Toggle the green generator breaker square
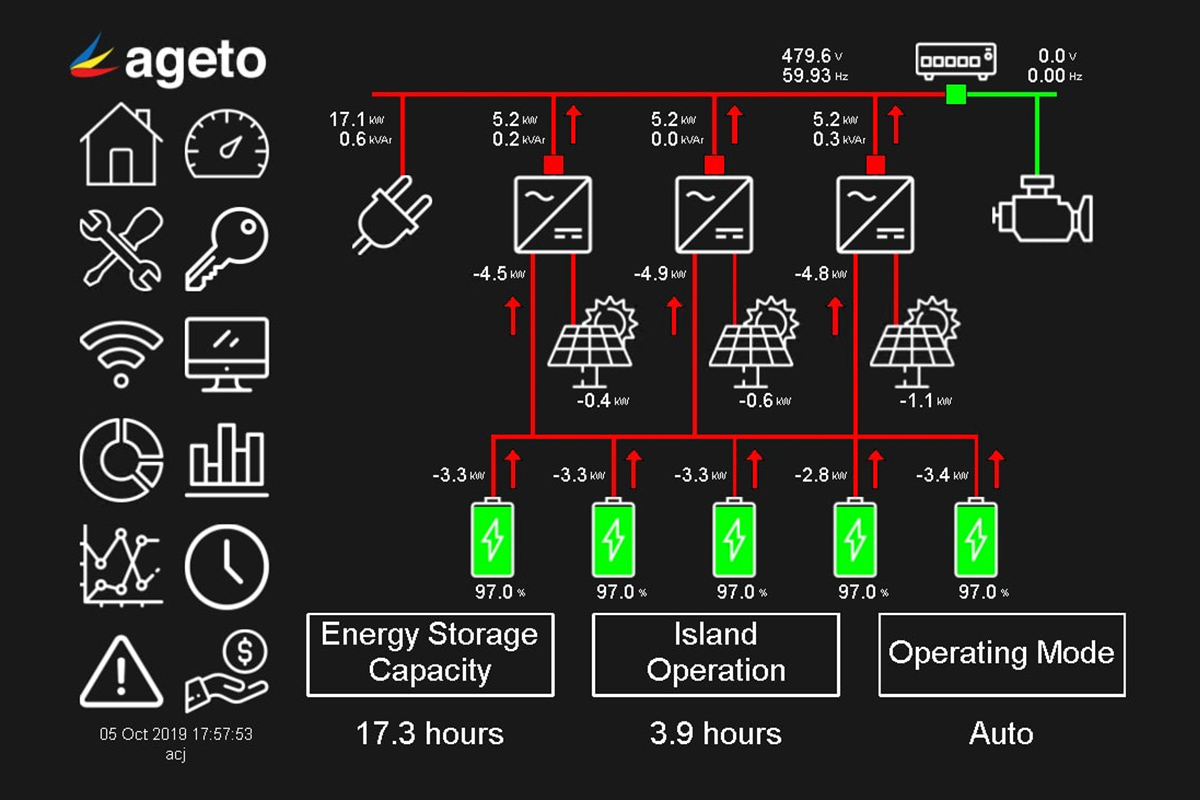 point(956,95)
